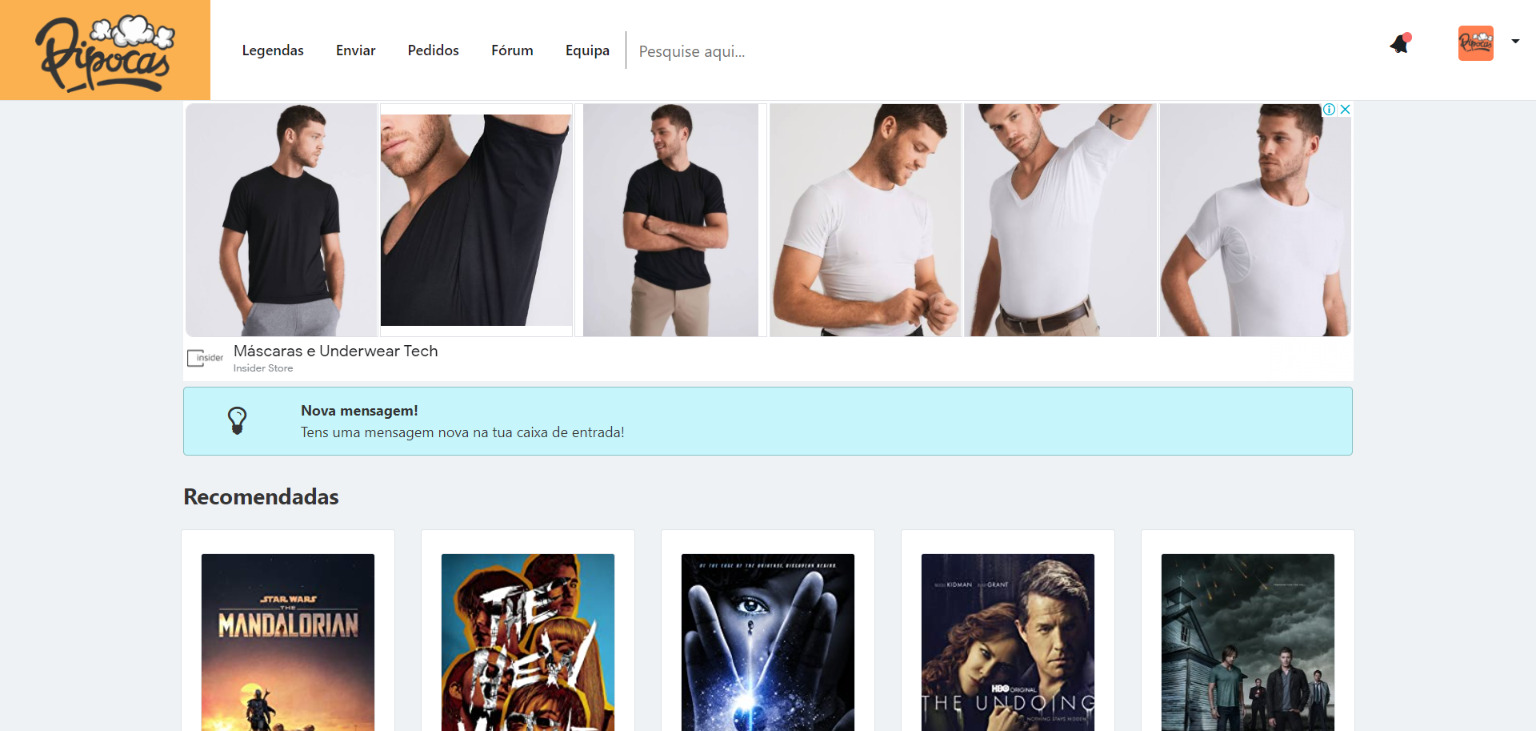Click the Insider Store logo icon
This screenshot has height=731, width=1536.
(204, 358)
